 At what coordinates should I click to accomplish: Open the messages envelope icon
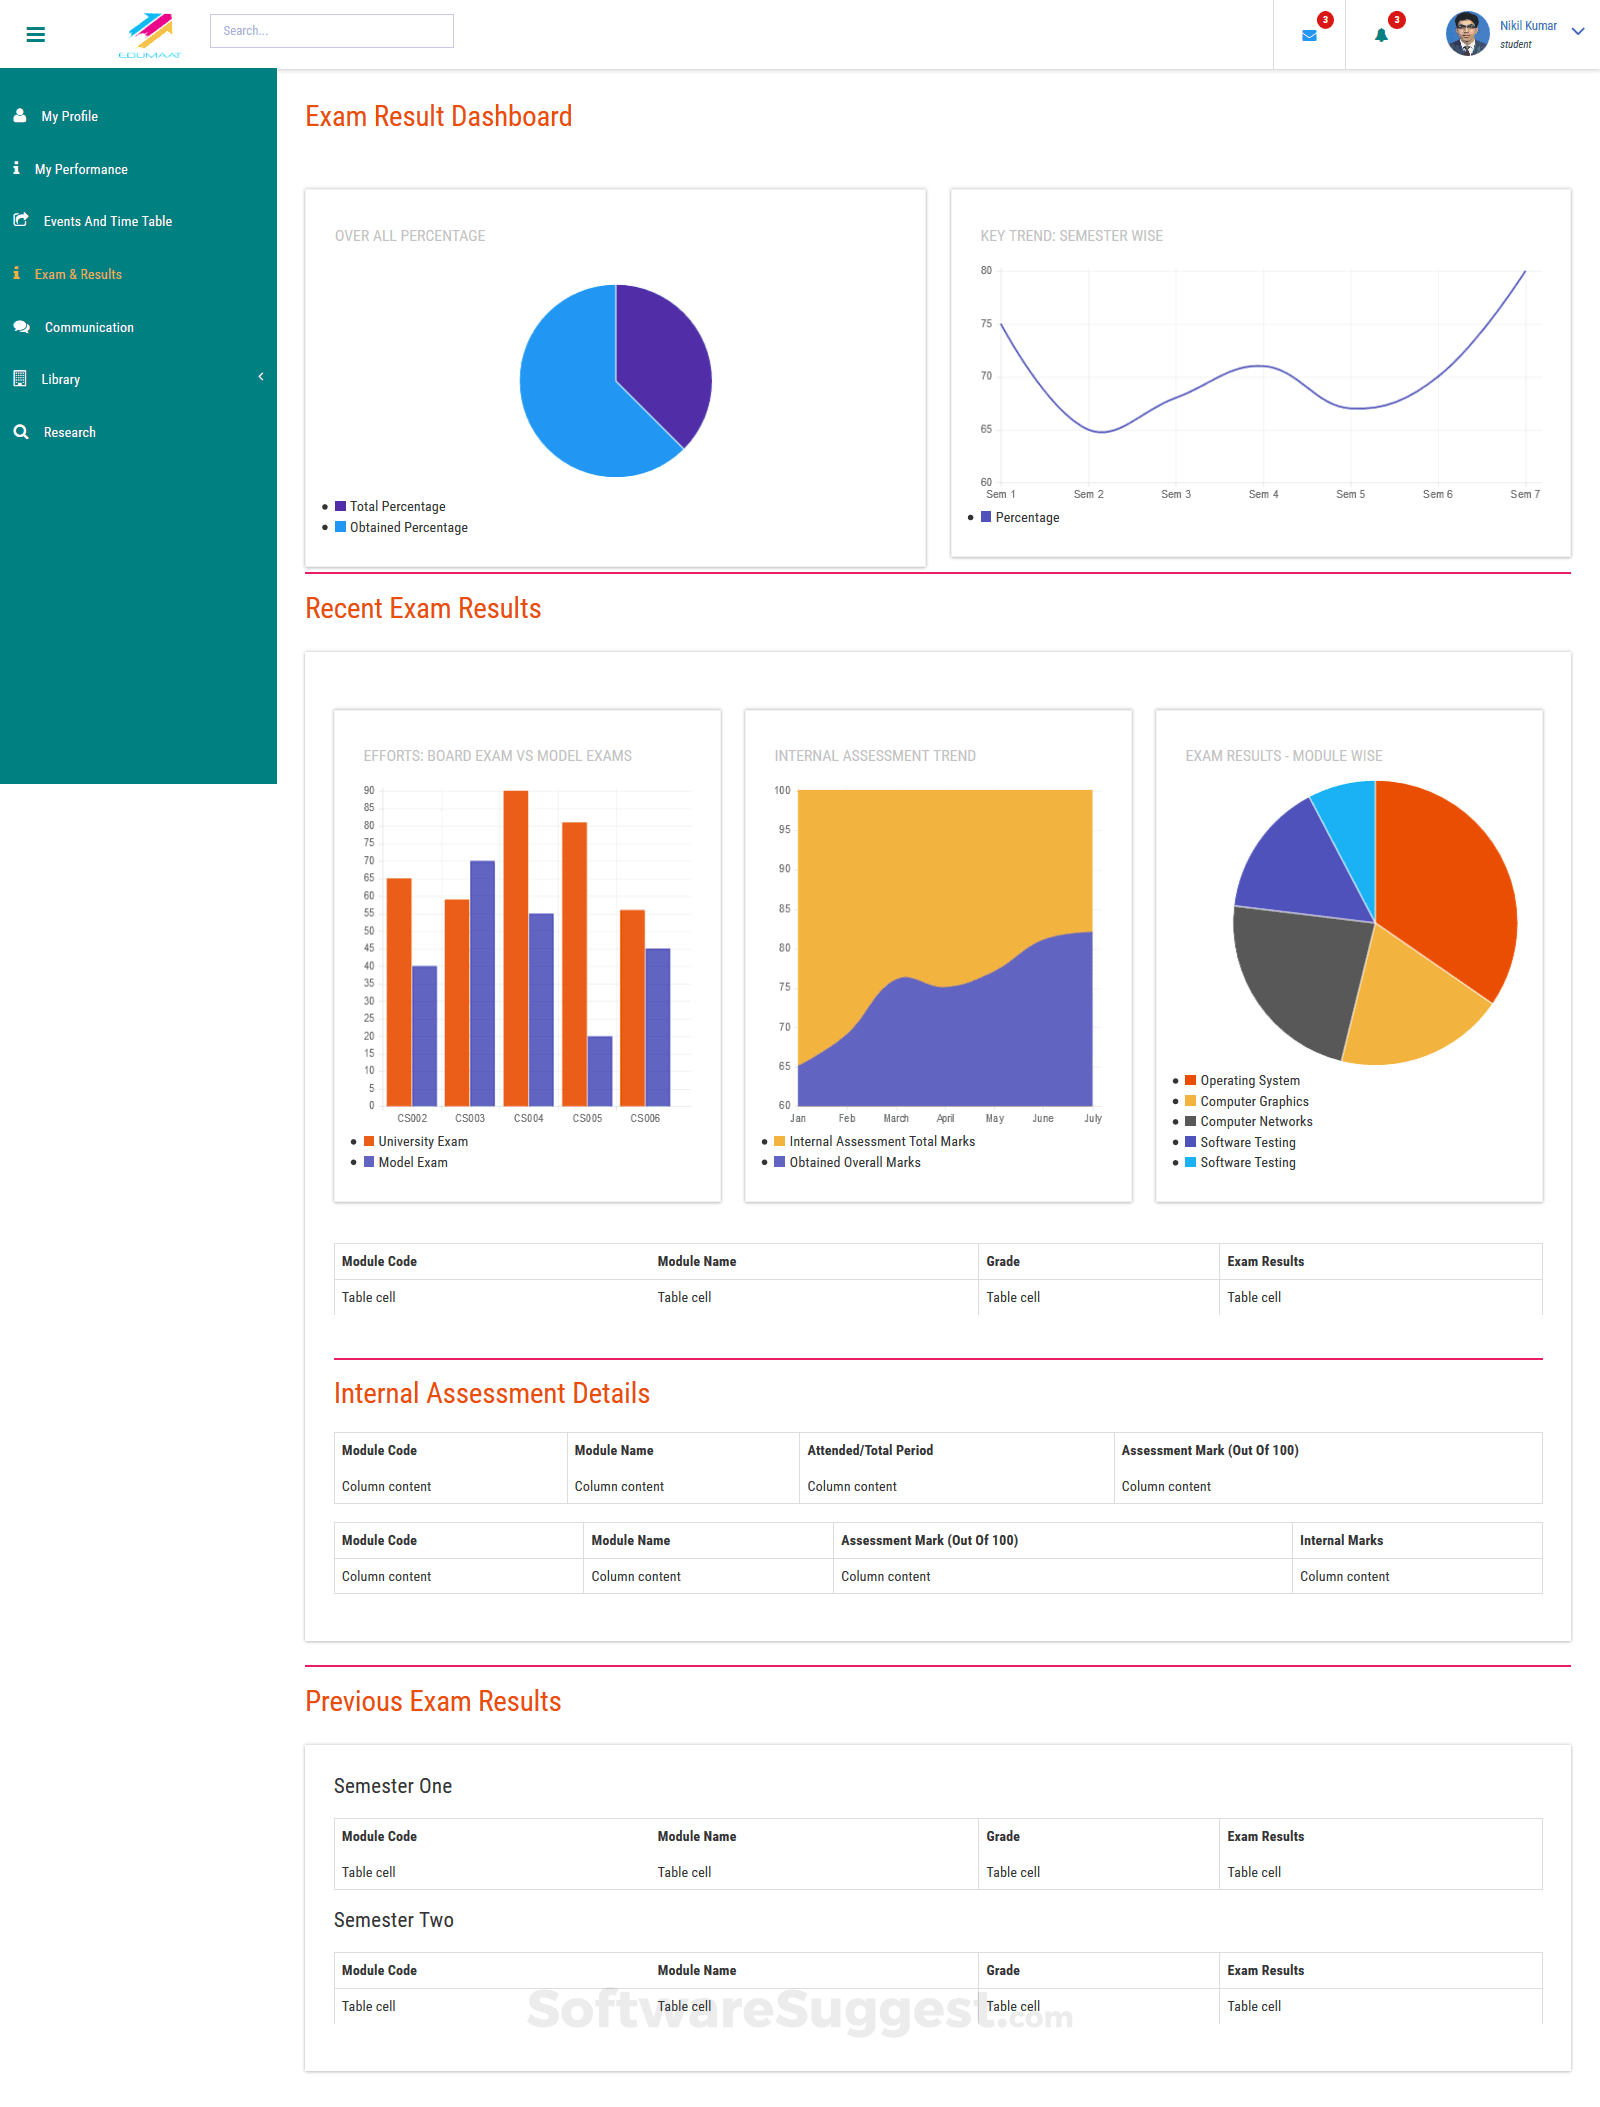pyautogui.click(x=1308, y=36)
